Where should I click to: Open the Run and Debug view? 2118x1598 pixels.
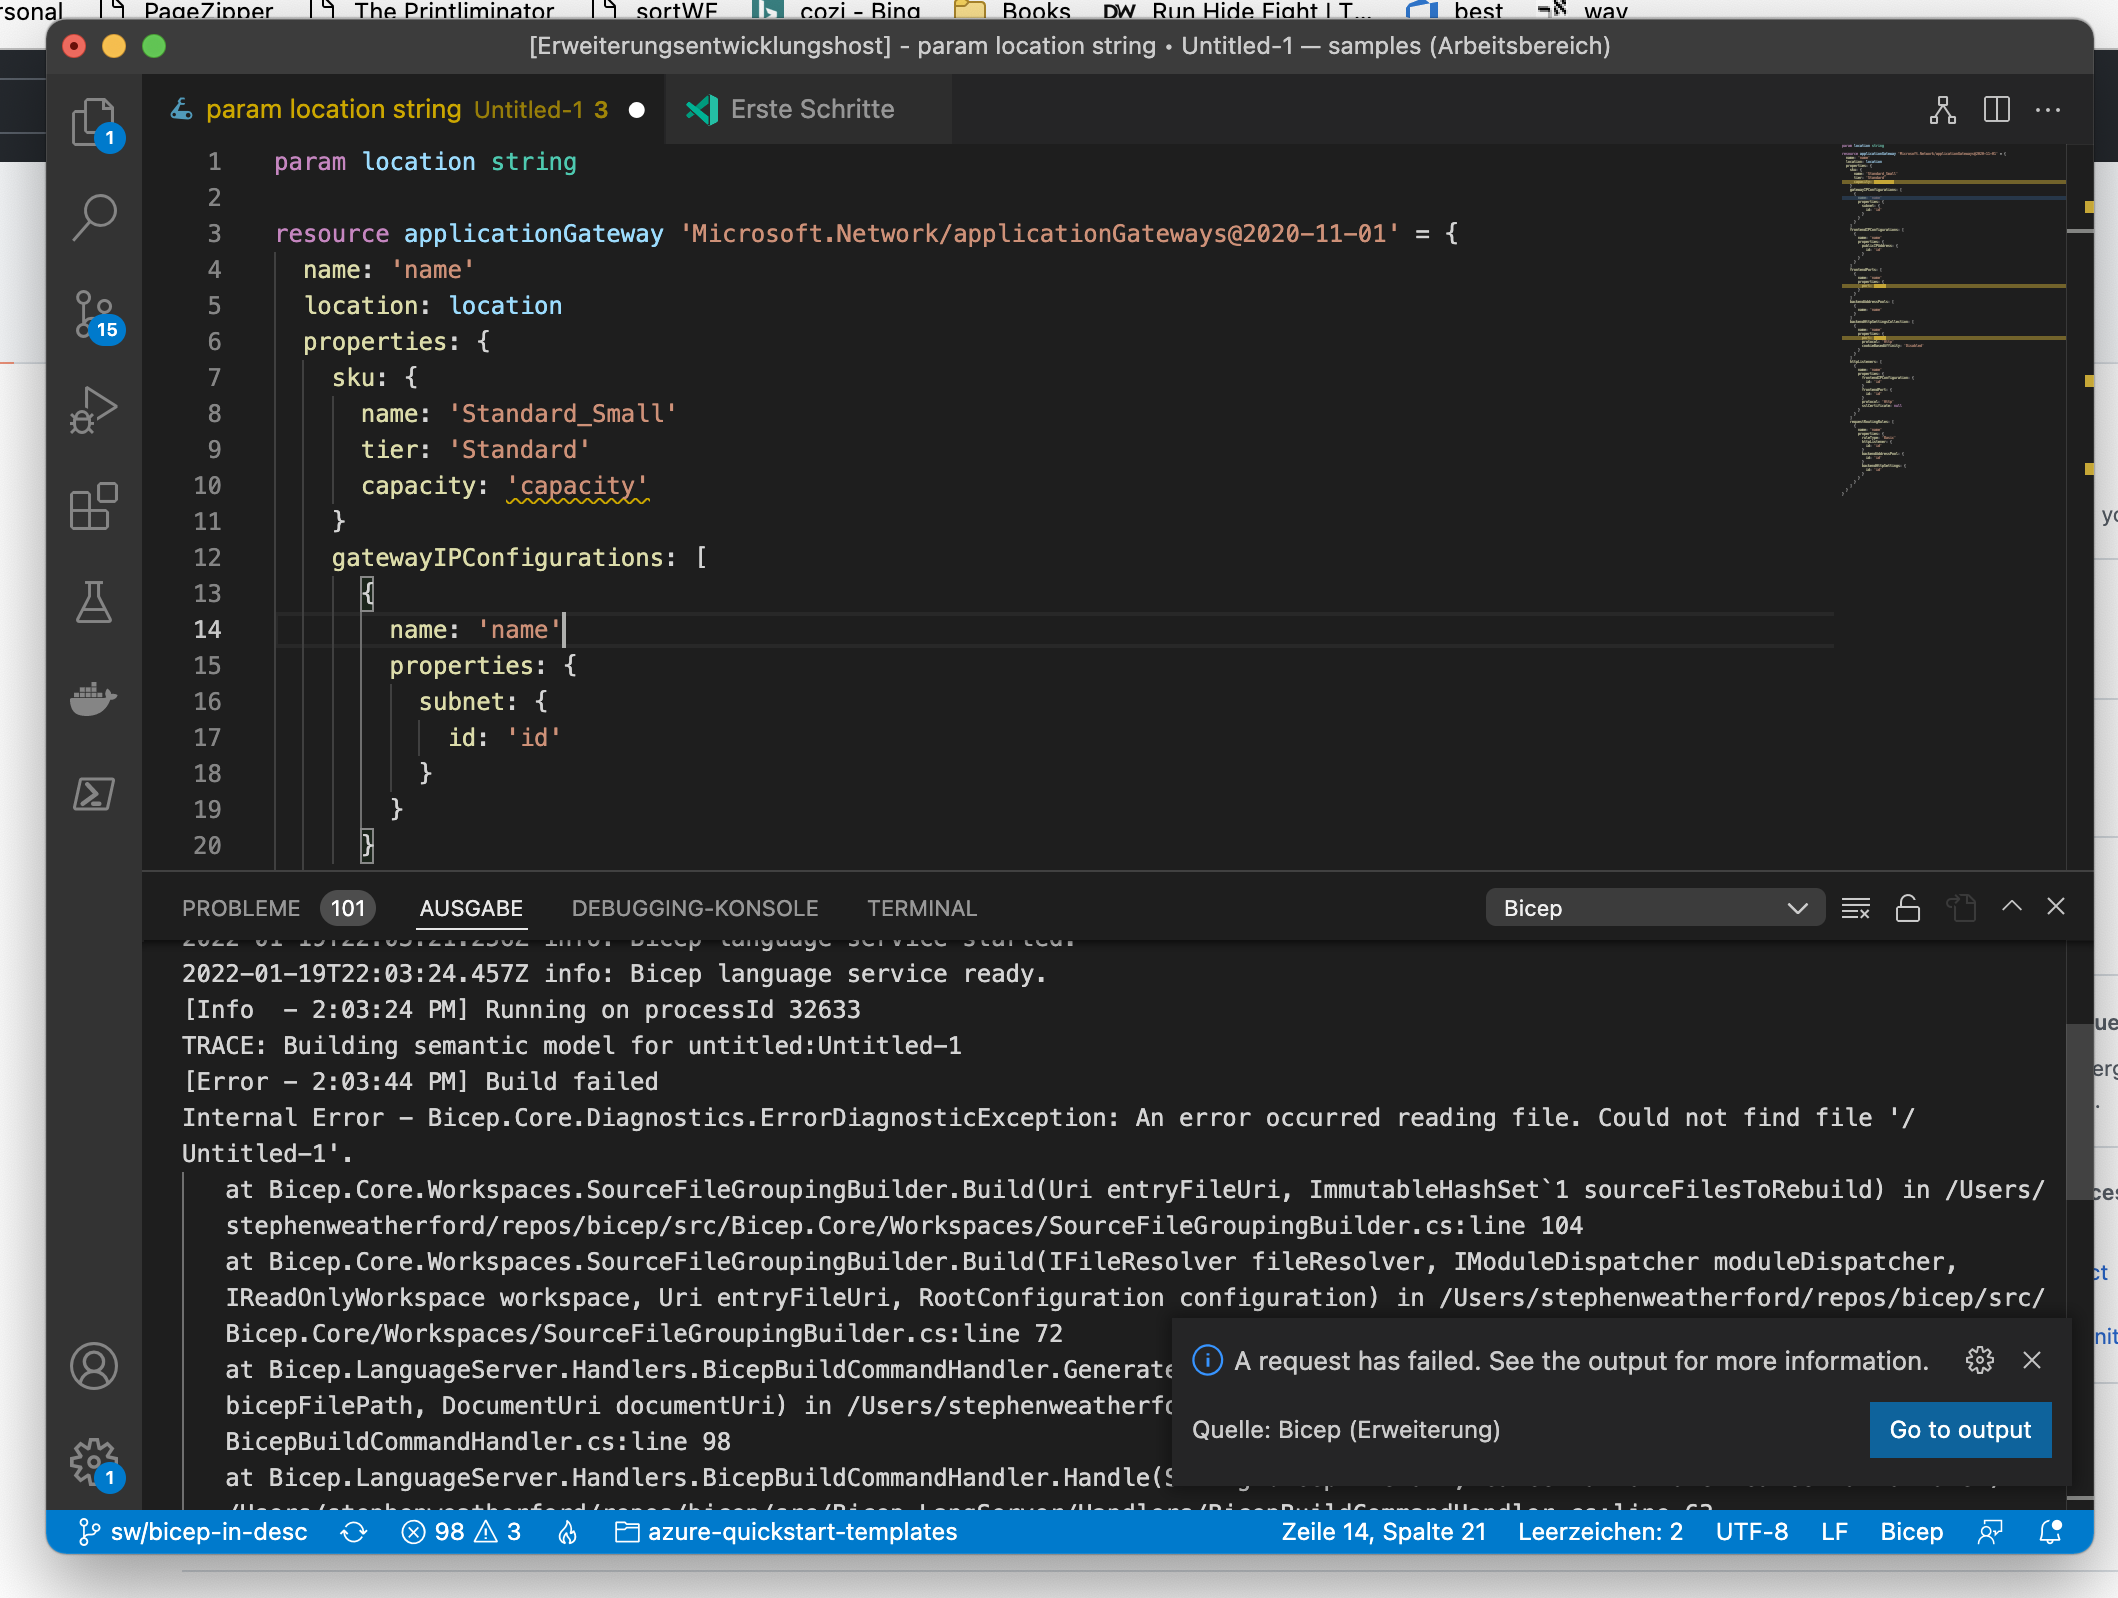[x=95, y=408]
